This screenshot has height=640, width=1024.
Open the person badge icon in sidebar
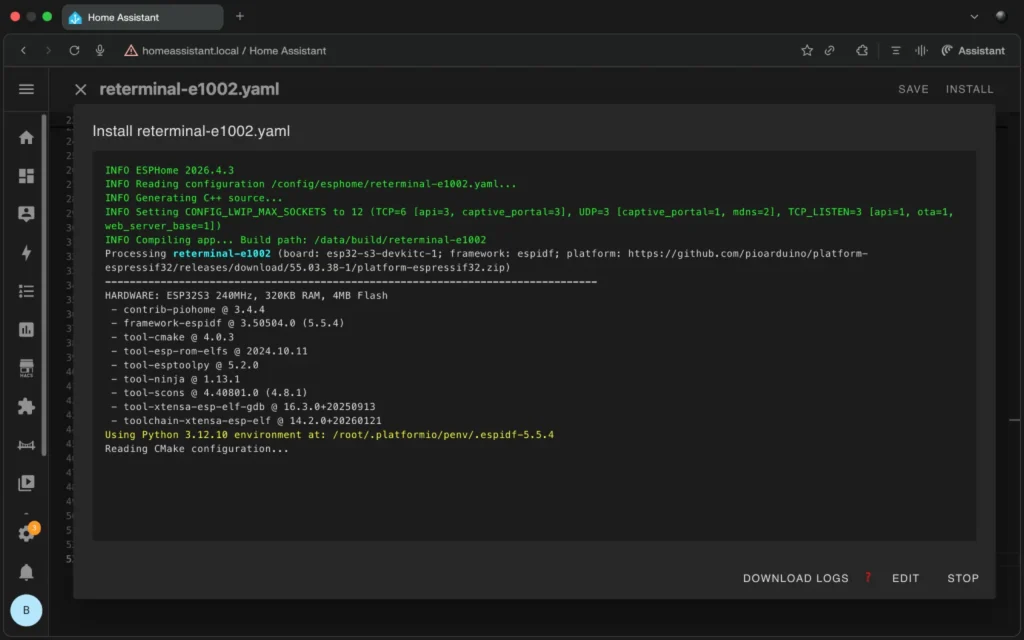click(x=26, y=214)
